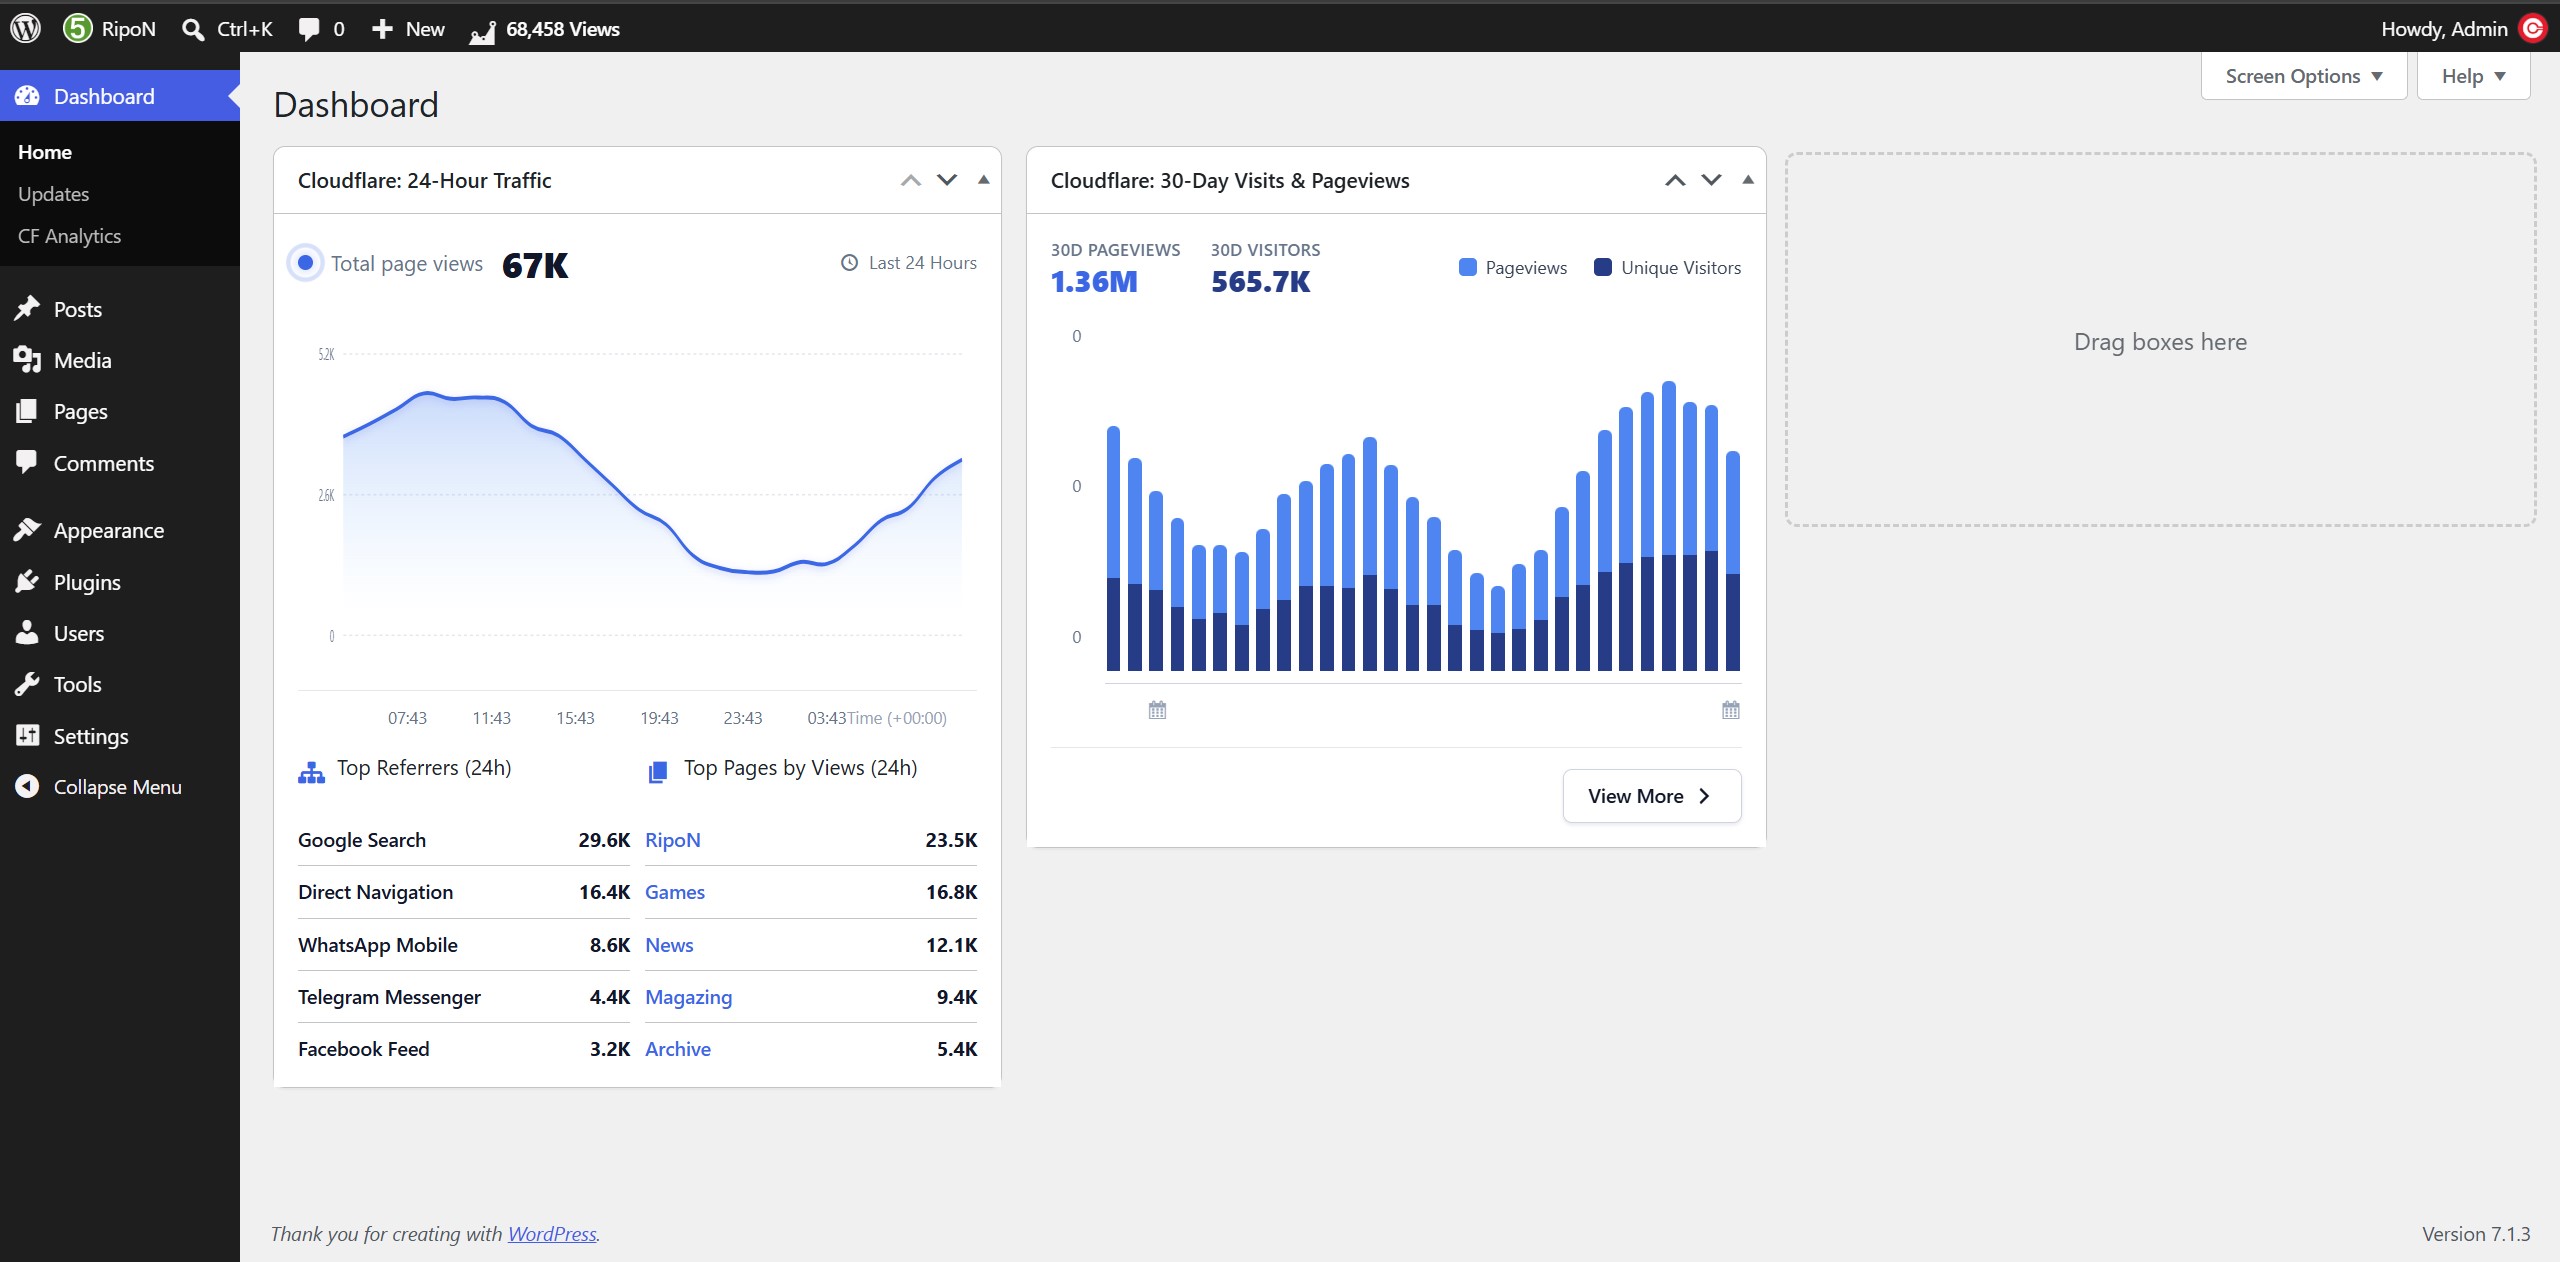
Task: Move 30-Day Visits widget down
Action: 1712,180
